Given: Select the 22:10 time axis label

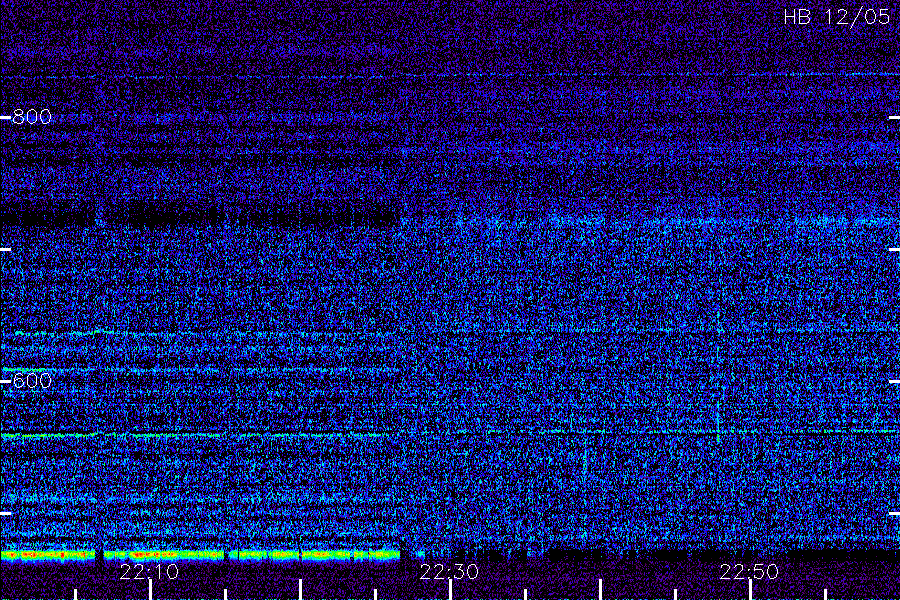Looking at the screenshot, I should point(149,572).
